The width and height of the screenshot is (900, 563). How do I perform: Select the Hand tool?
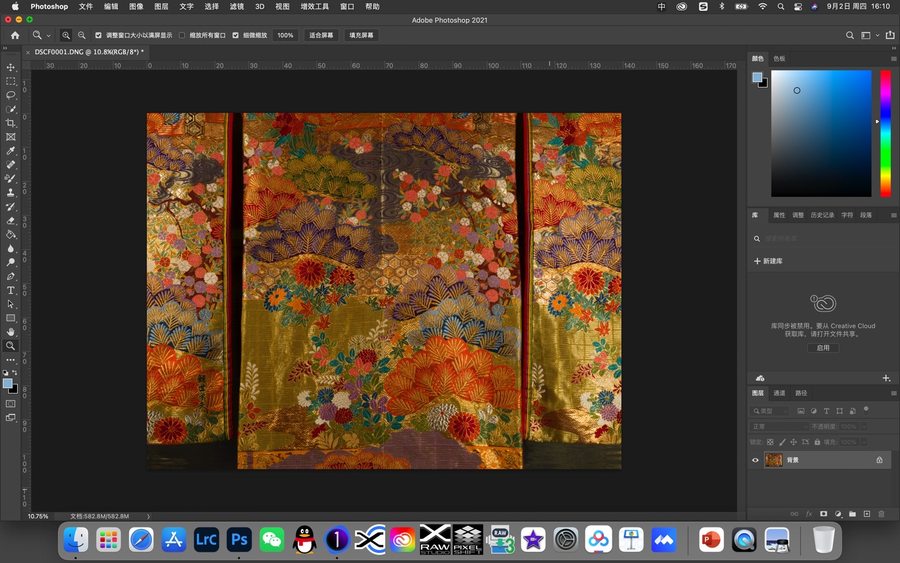coord(11,331)
